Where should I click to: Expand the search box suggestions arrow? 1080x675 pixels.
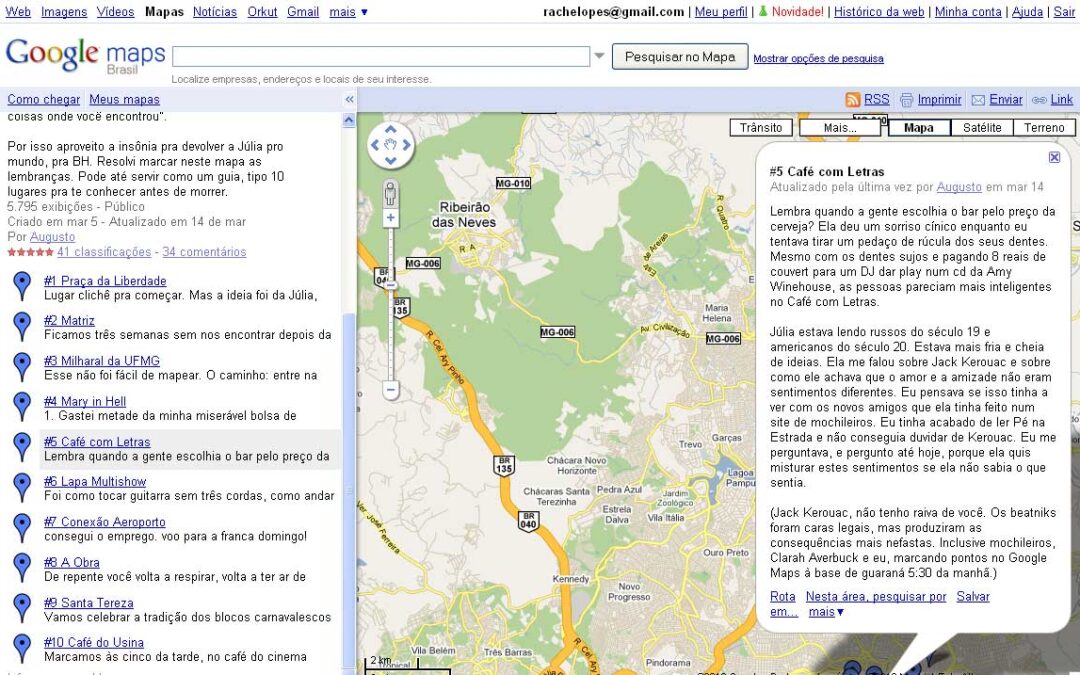tap(599, 56)
